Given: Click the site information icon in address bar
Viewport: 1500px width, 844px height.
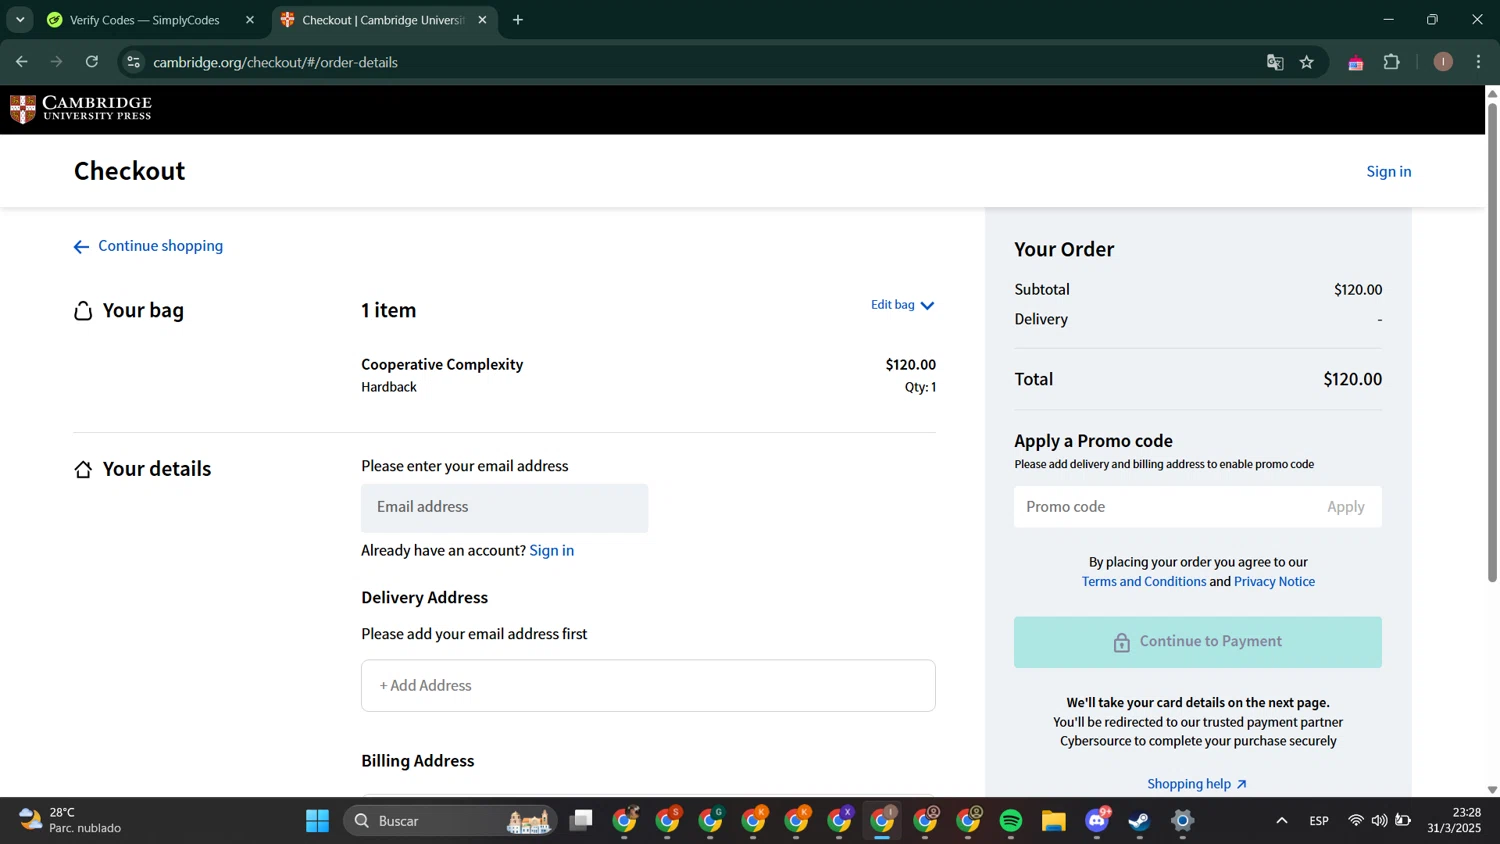Looking at the screenshot, I should pos(134,62).
